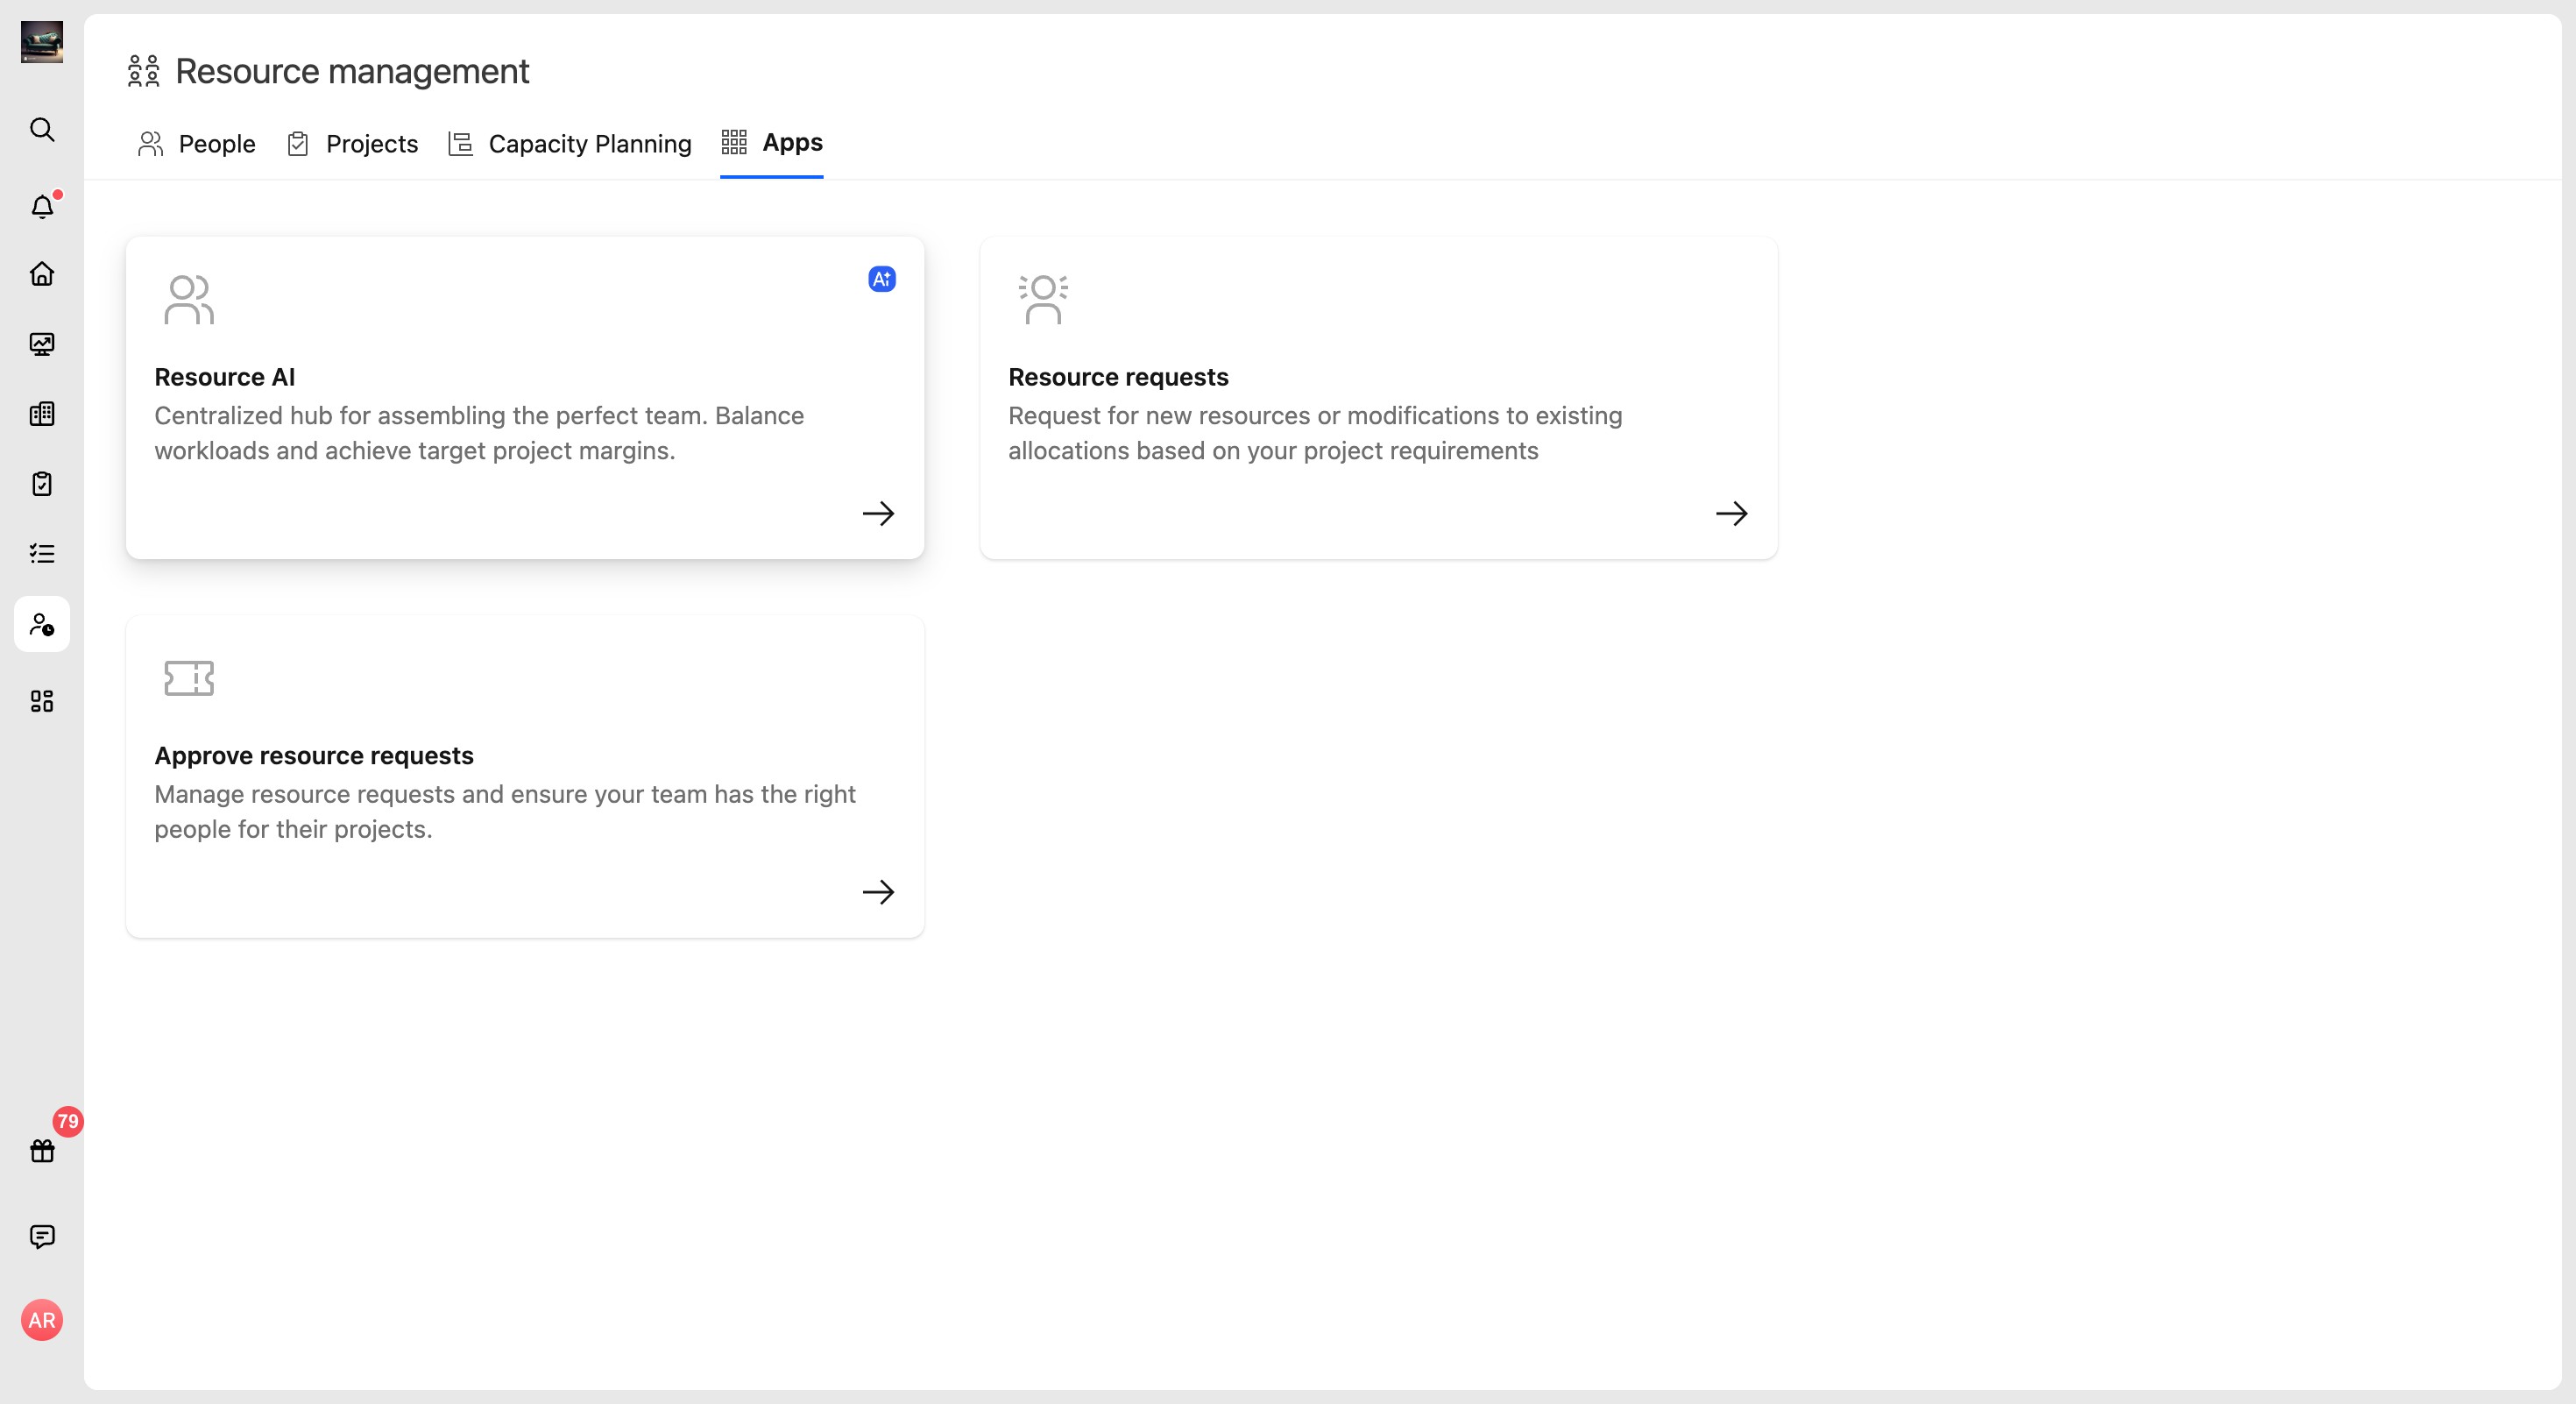Click the Approve resource requests card title
The height and width of the screenshot is (1404, 2576).
pyautogui.click(x=314, y=755)
